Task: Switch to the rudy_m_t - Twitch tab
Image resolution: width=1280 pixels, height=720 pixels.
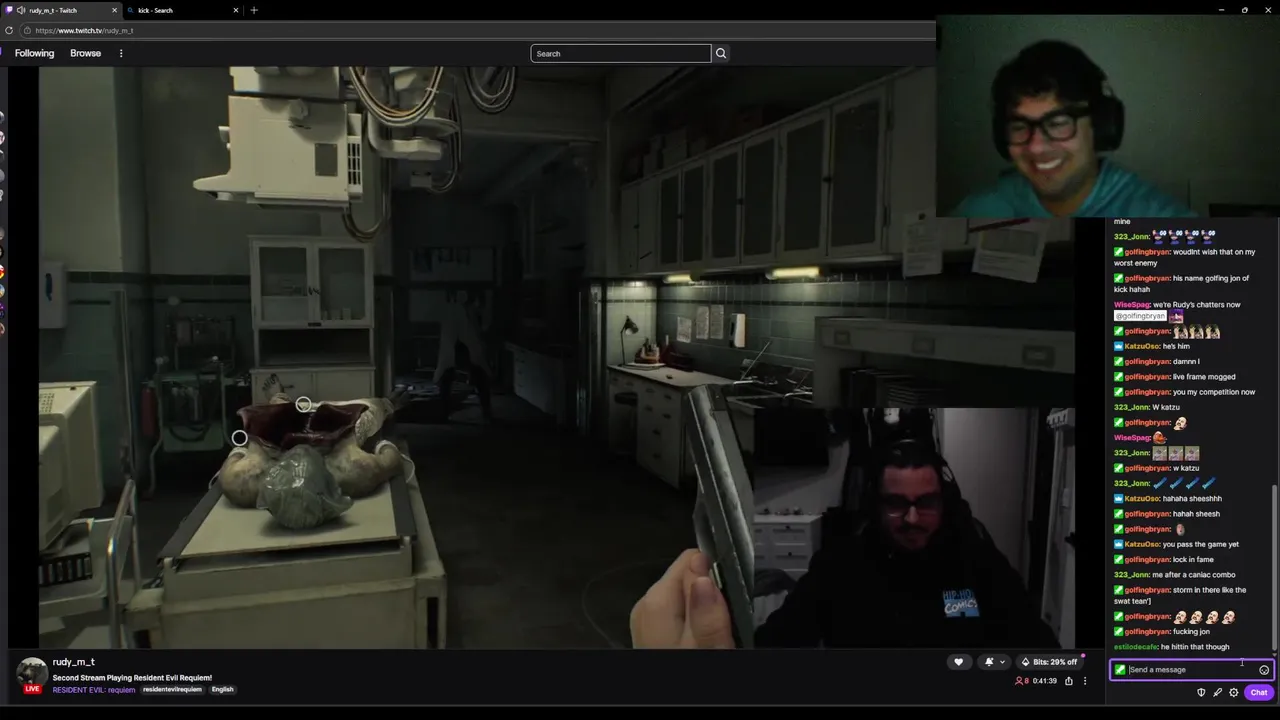Action: [60, 10]
